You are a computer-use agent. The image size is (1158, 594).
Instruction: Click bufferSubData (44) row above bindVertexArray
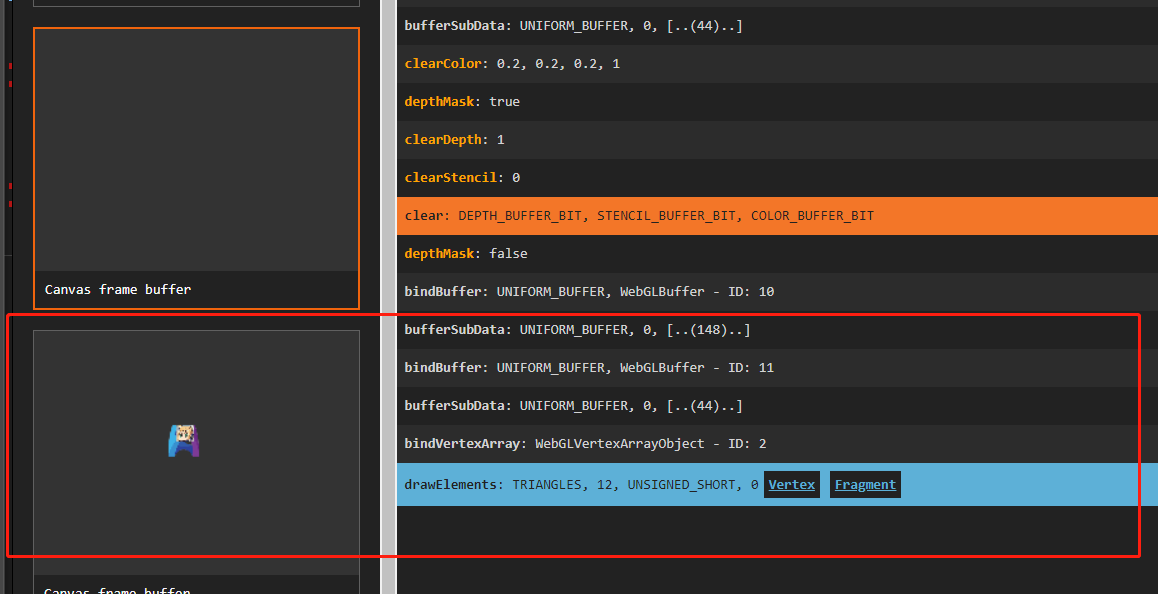pos(777,406)
